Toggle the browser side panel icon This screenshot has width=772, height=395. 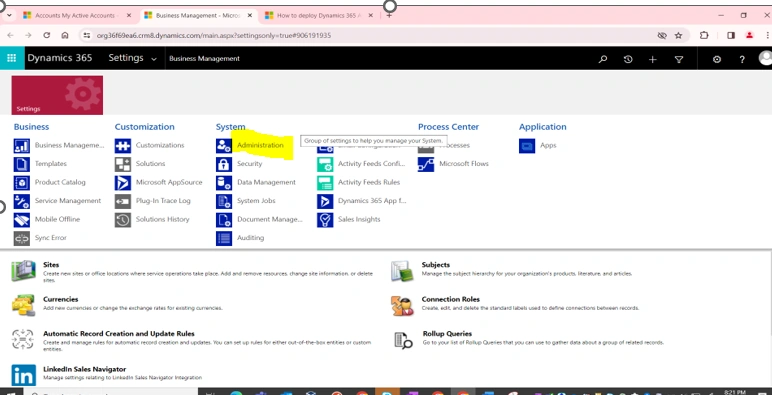point(731,35)
